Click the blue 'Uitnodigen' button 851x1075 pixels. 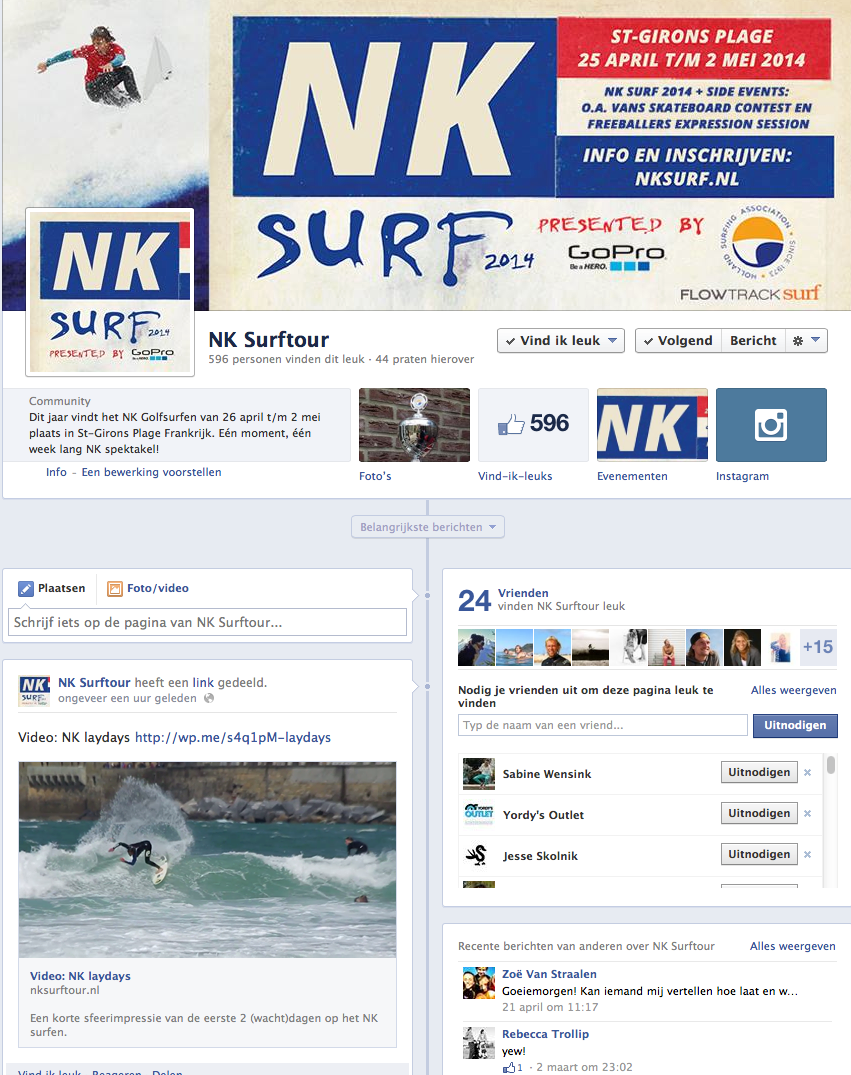pos(795,725)
